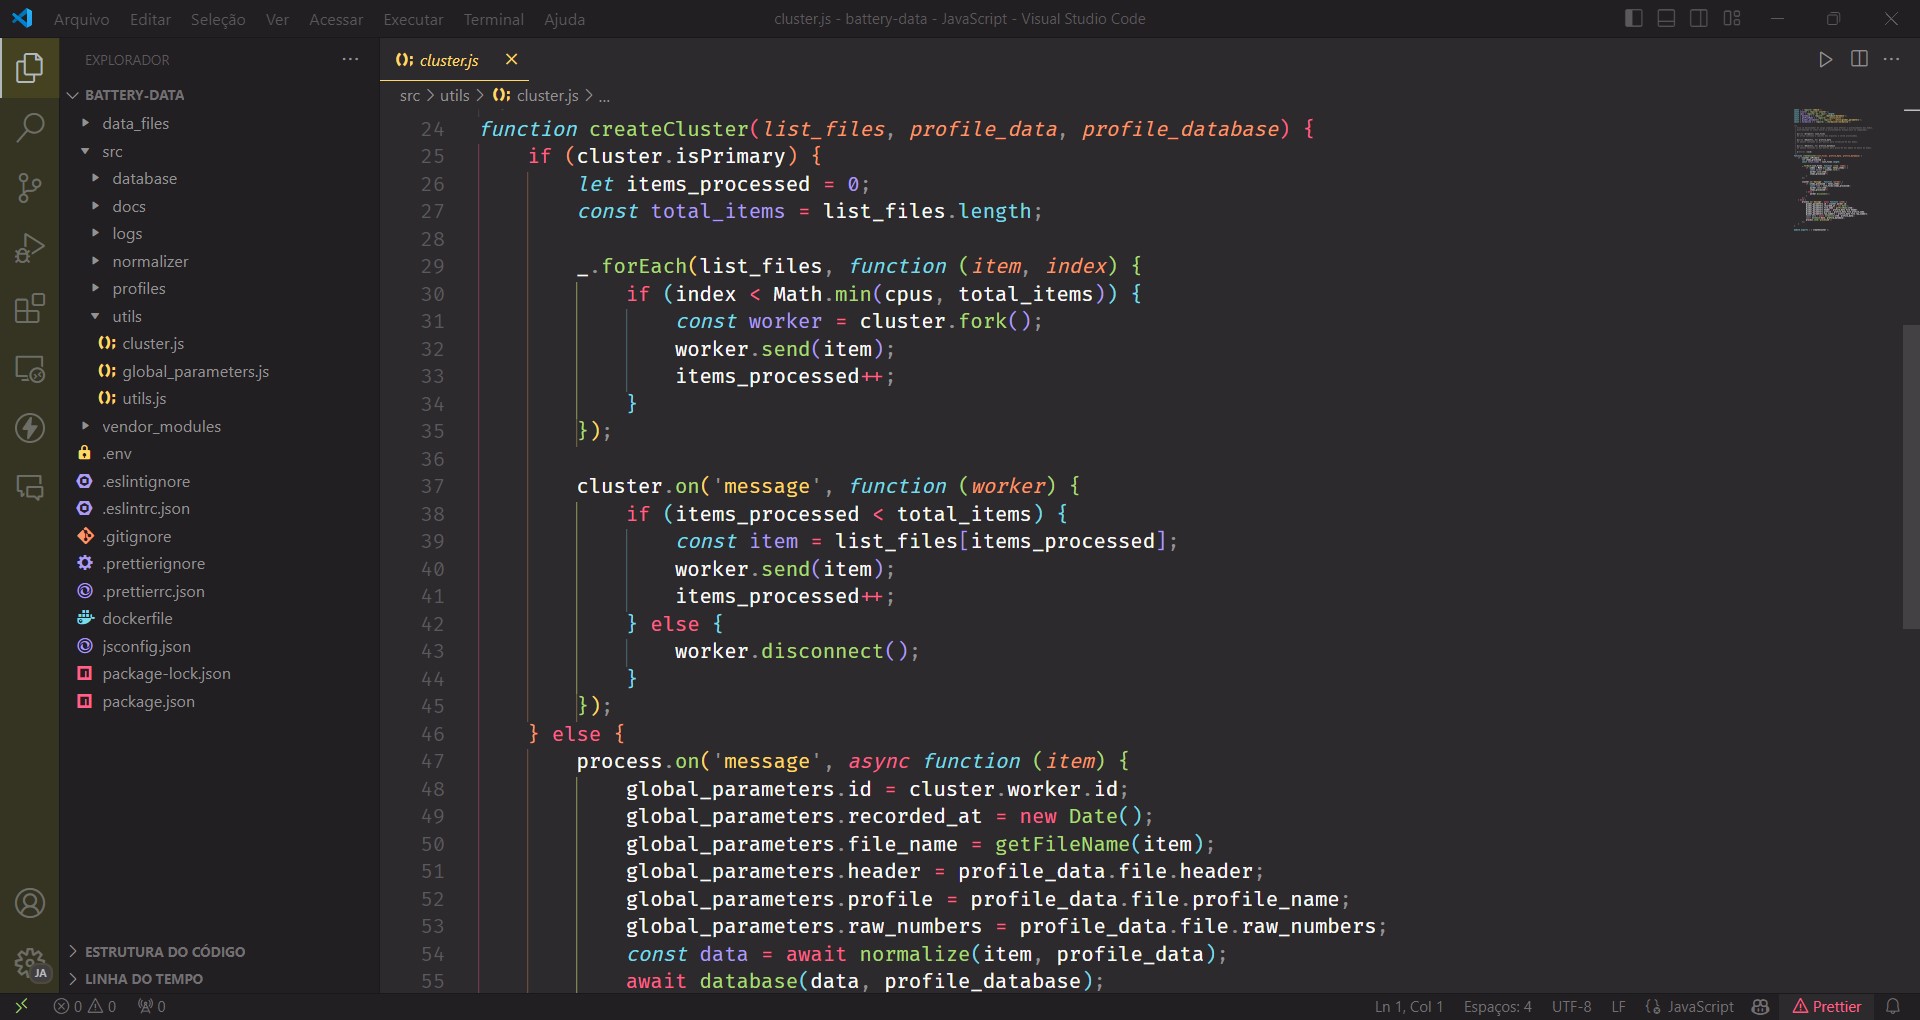Viewport: 1920px width, 1020px height.
Task: Expand the database folder
Action: click(144, 178)
